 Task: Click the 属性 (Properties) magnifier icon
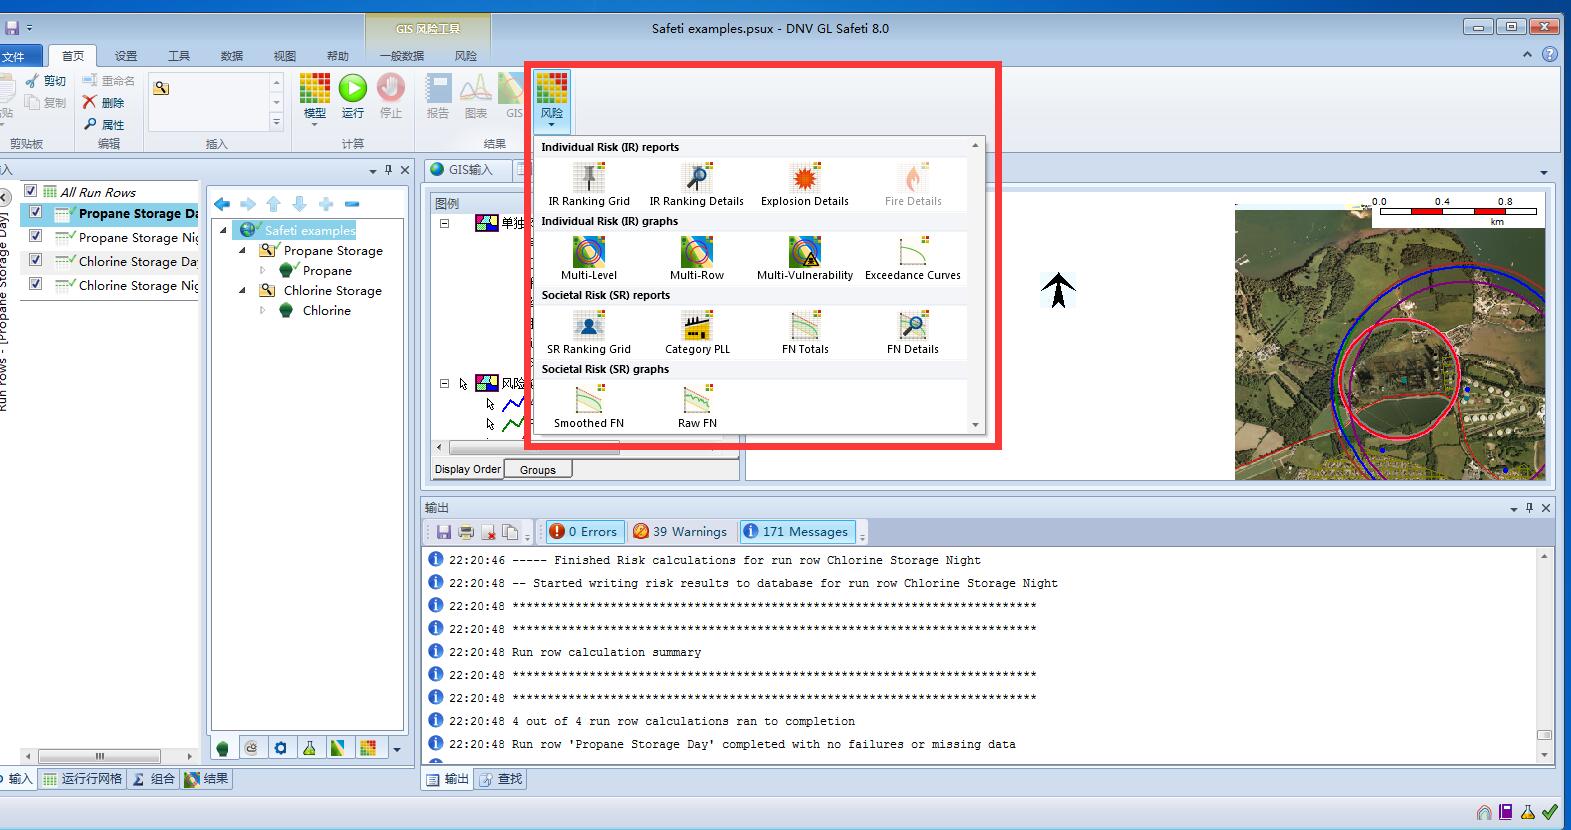pyautogui.click(x=90, y=124)
